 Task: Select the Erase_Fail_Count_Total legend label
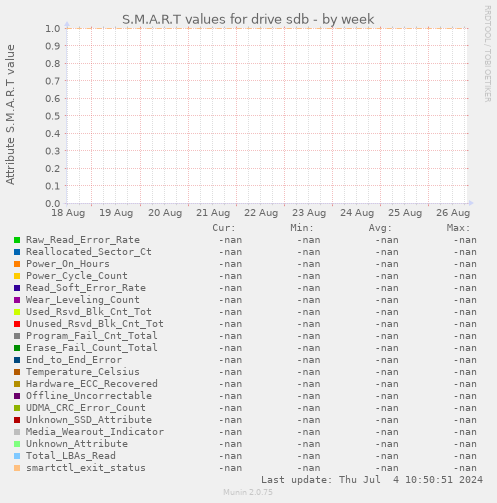92,348
